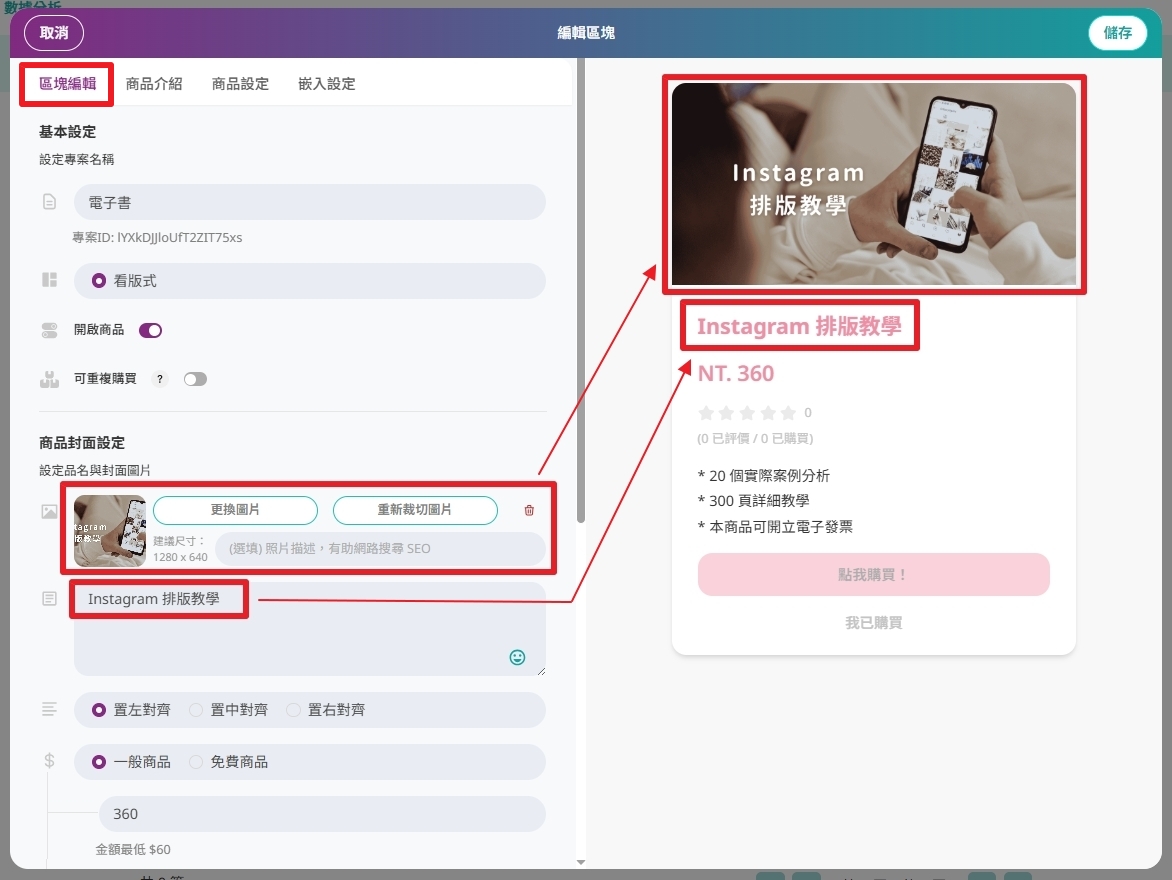Click the text * 20 個實際案例分析
1172x880 pixels.
[x=763, y=476]
